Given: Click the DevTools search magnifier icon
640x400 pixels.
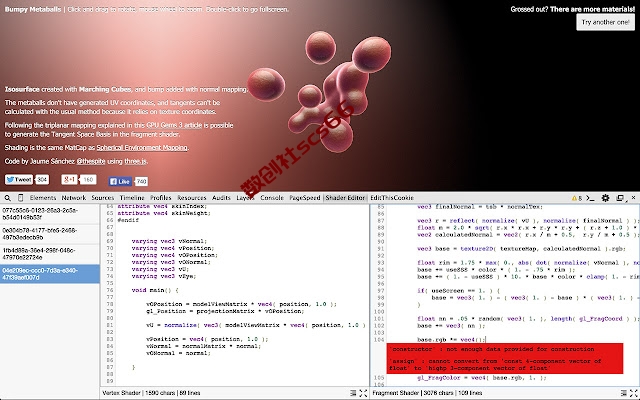Looking at the screenshot, I should [8, 198].
